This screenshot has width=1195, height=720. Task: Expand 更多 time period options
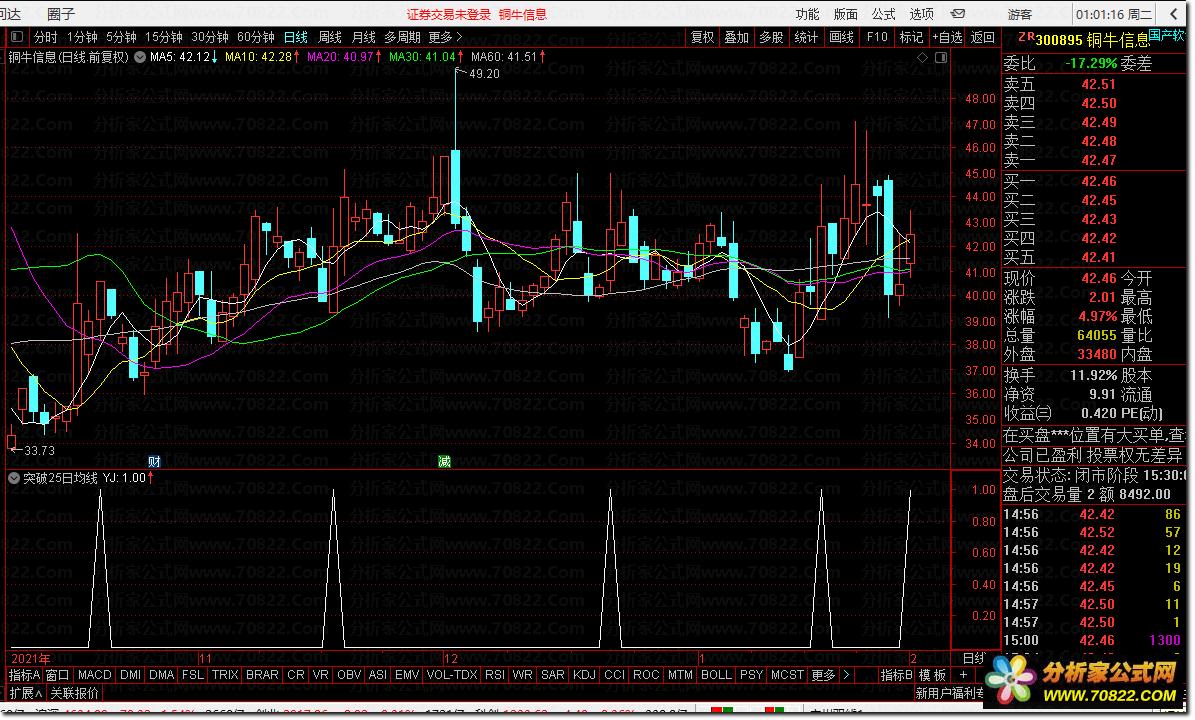tap(445, 37)
